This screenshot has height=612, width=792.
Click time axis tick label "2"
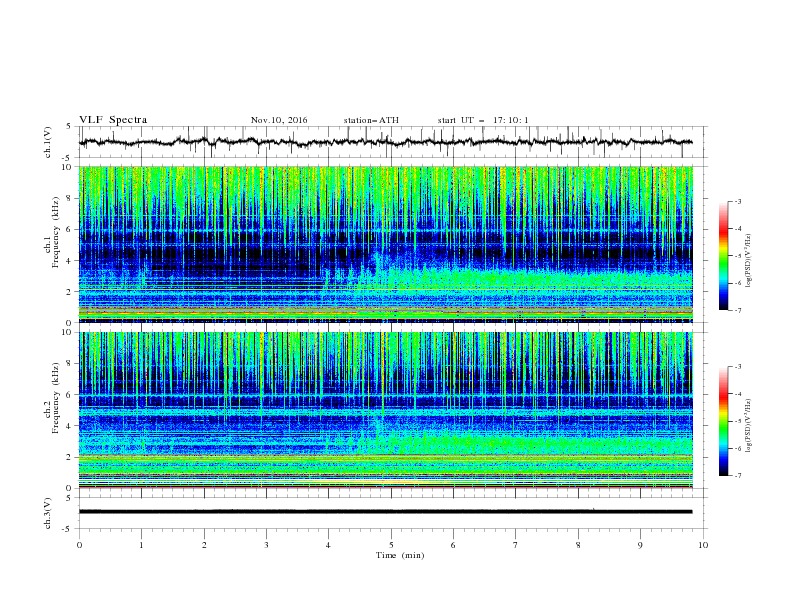pyautogui.click(x=204, y=545)
